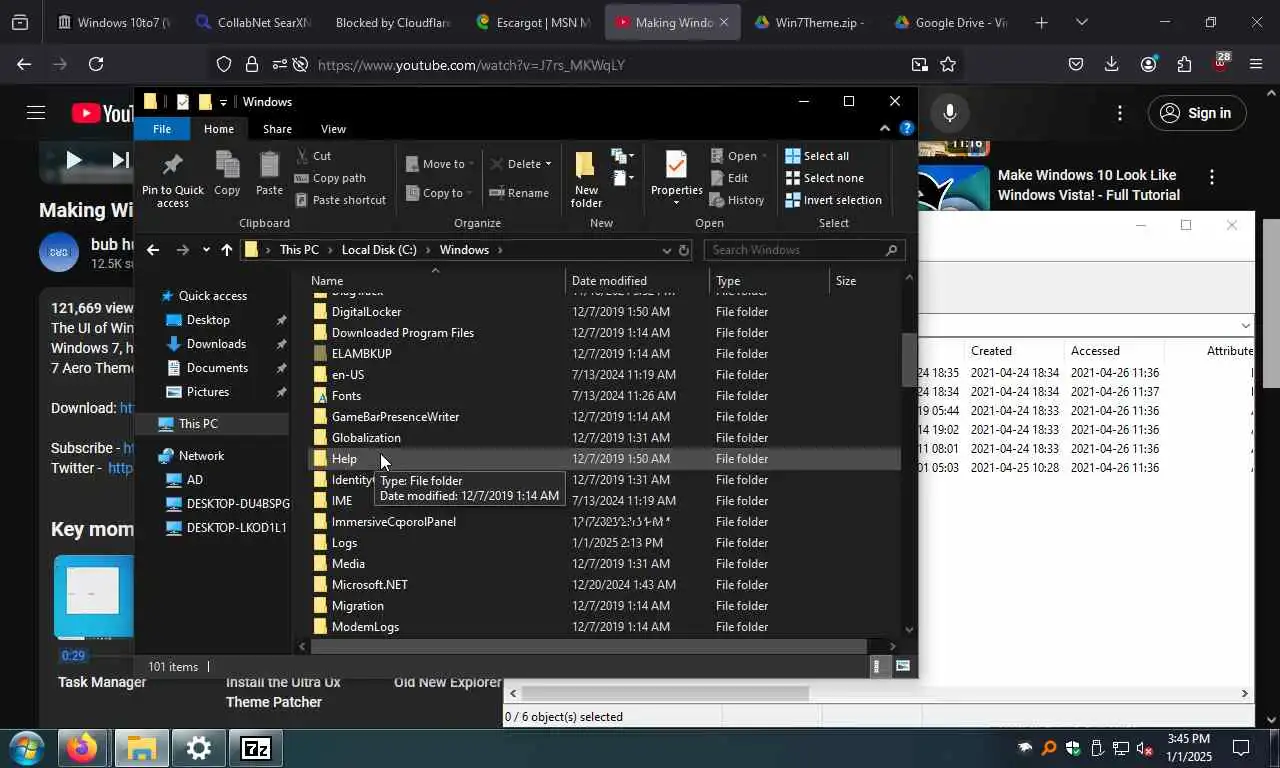1280x768 pixels.
Task: Switch to the Google Drive browser tab
Action: coord(950,22)
